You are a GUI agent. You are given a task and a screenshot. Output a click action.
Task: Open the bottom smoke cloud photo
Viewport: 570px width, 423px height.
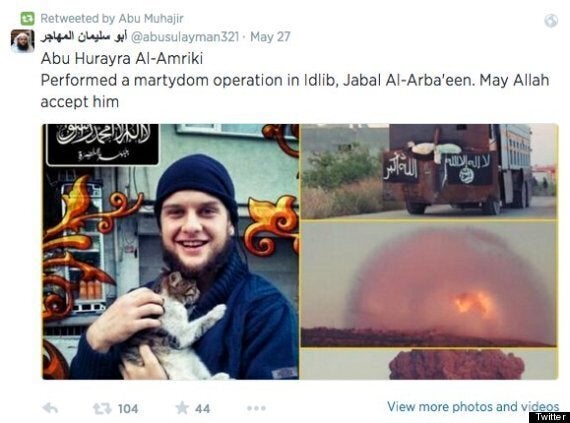[x=429, y=364]
